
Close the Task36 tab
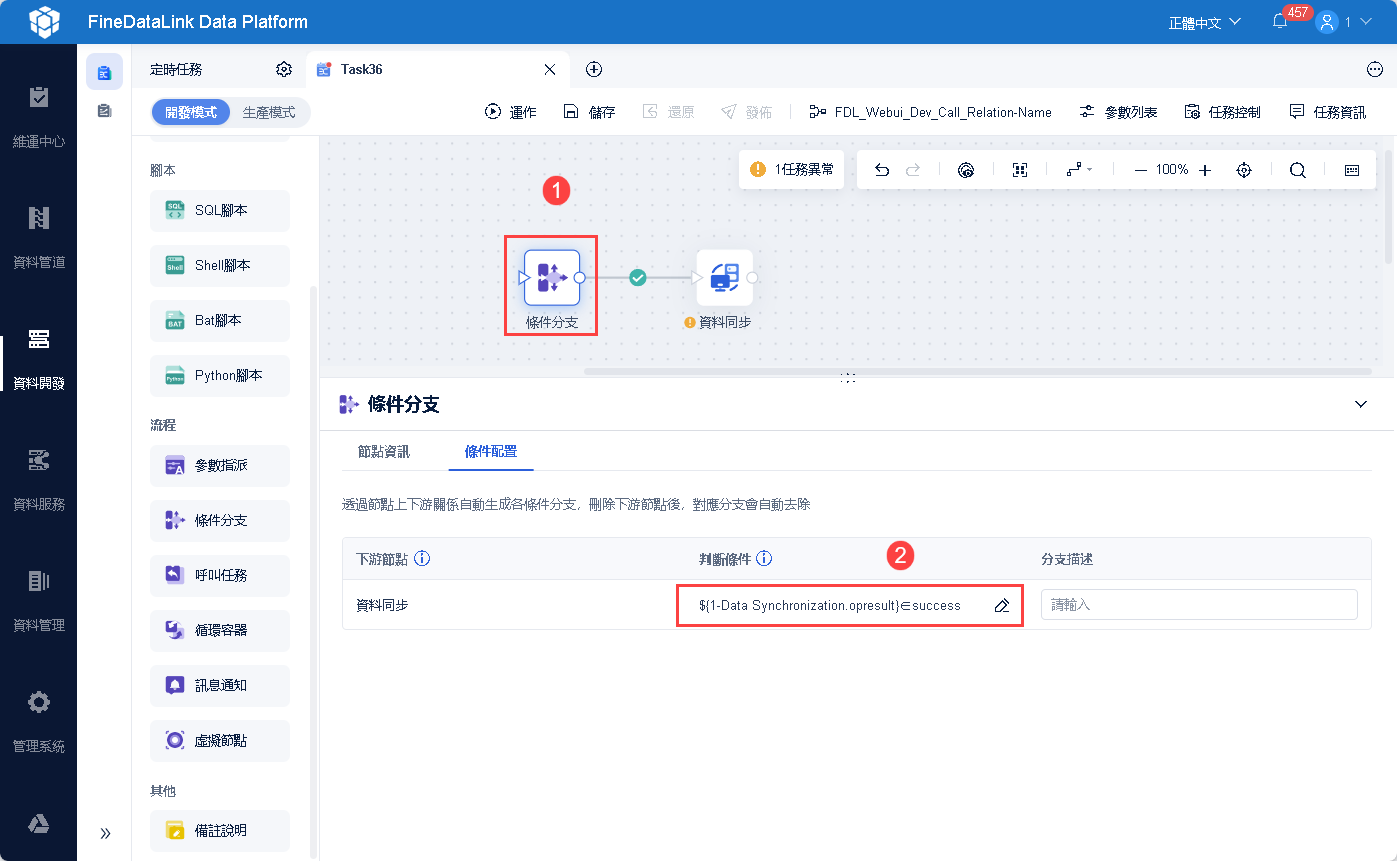click(x=549, y=69)
